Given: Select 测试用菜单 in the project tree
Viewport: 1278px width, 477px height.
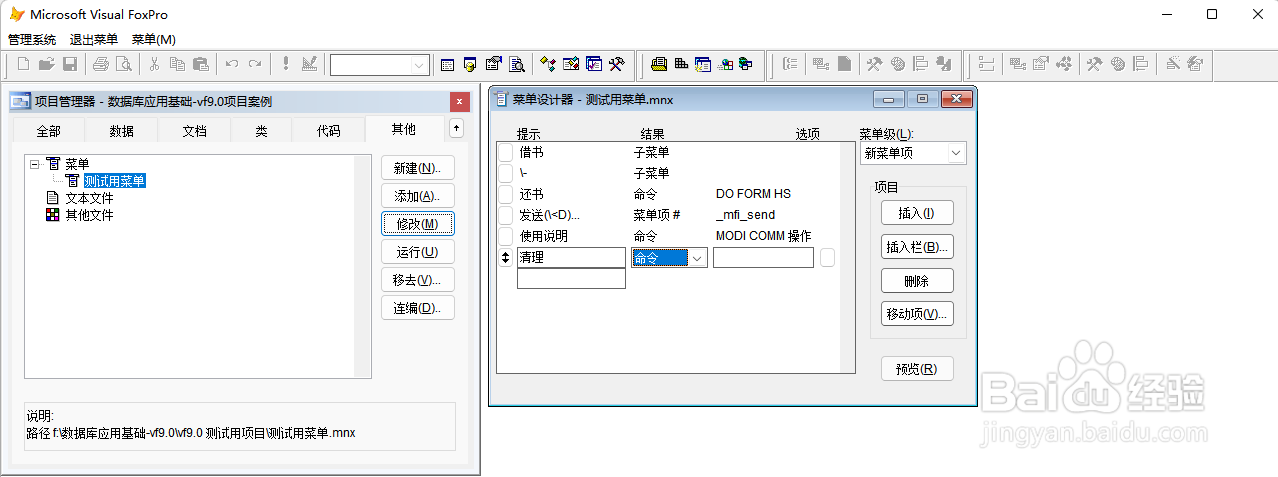Looking at the screenshot, I should click(115, 181).
